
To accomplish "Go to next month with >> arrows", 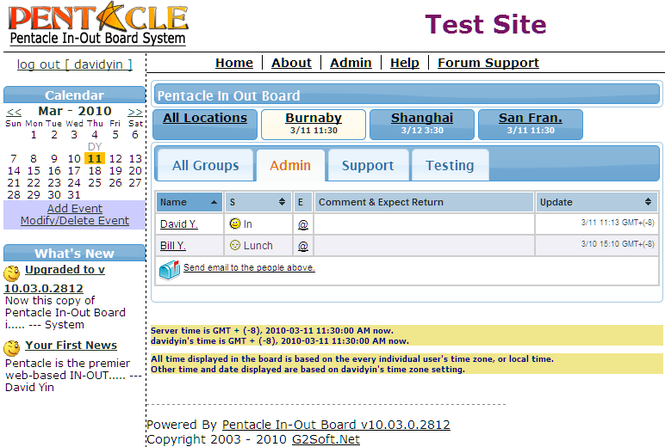I will pos(135,112).
